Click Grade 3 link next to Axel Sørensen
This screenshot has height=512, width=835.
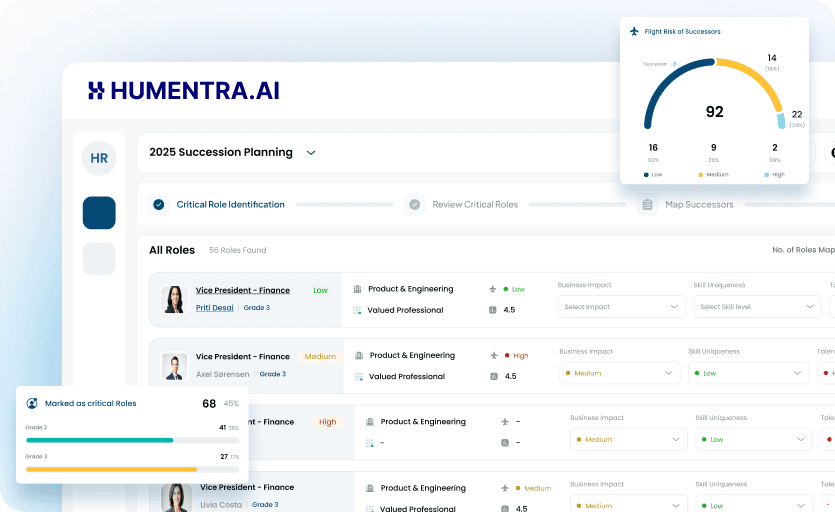(x=273, y=374)
